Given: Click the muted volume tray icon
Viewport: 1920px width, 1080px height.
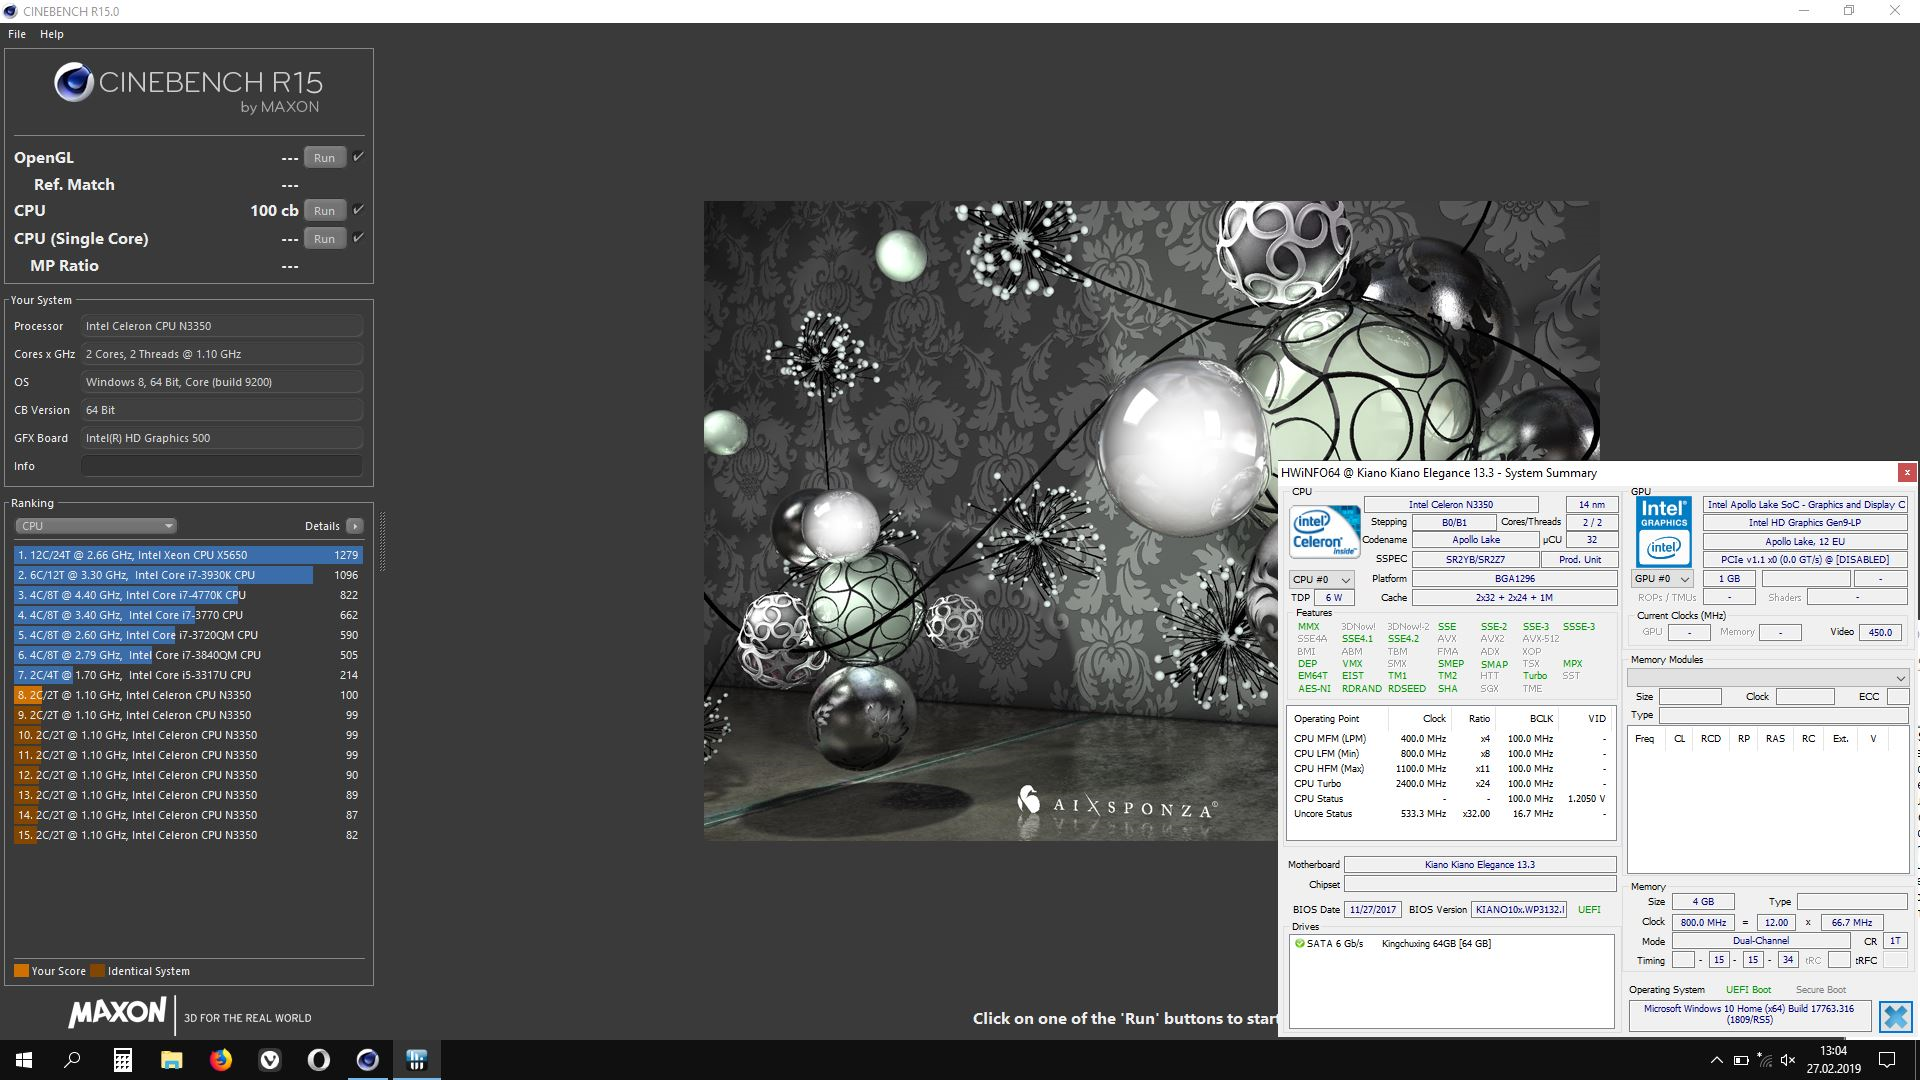Looking at the screenshot, I should 1788,1060.
